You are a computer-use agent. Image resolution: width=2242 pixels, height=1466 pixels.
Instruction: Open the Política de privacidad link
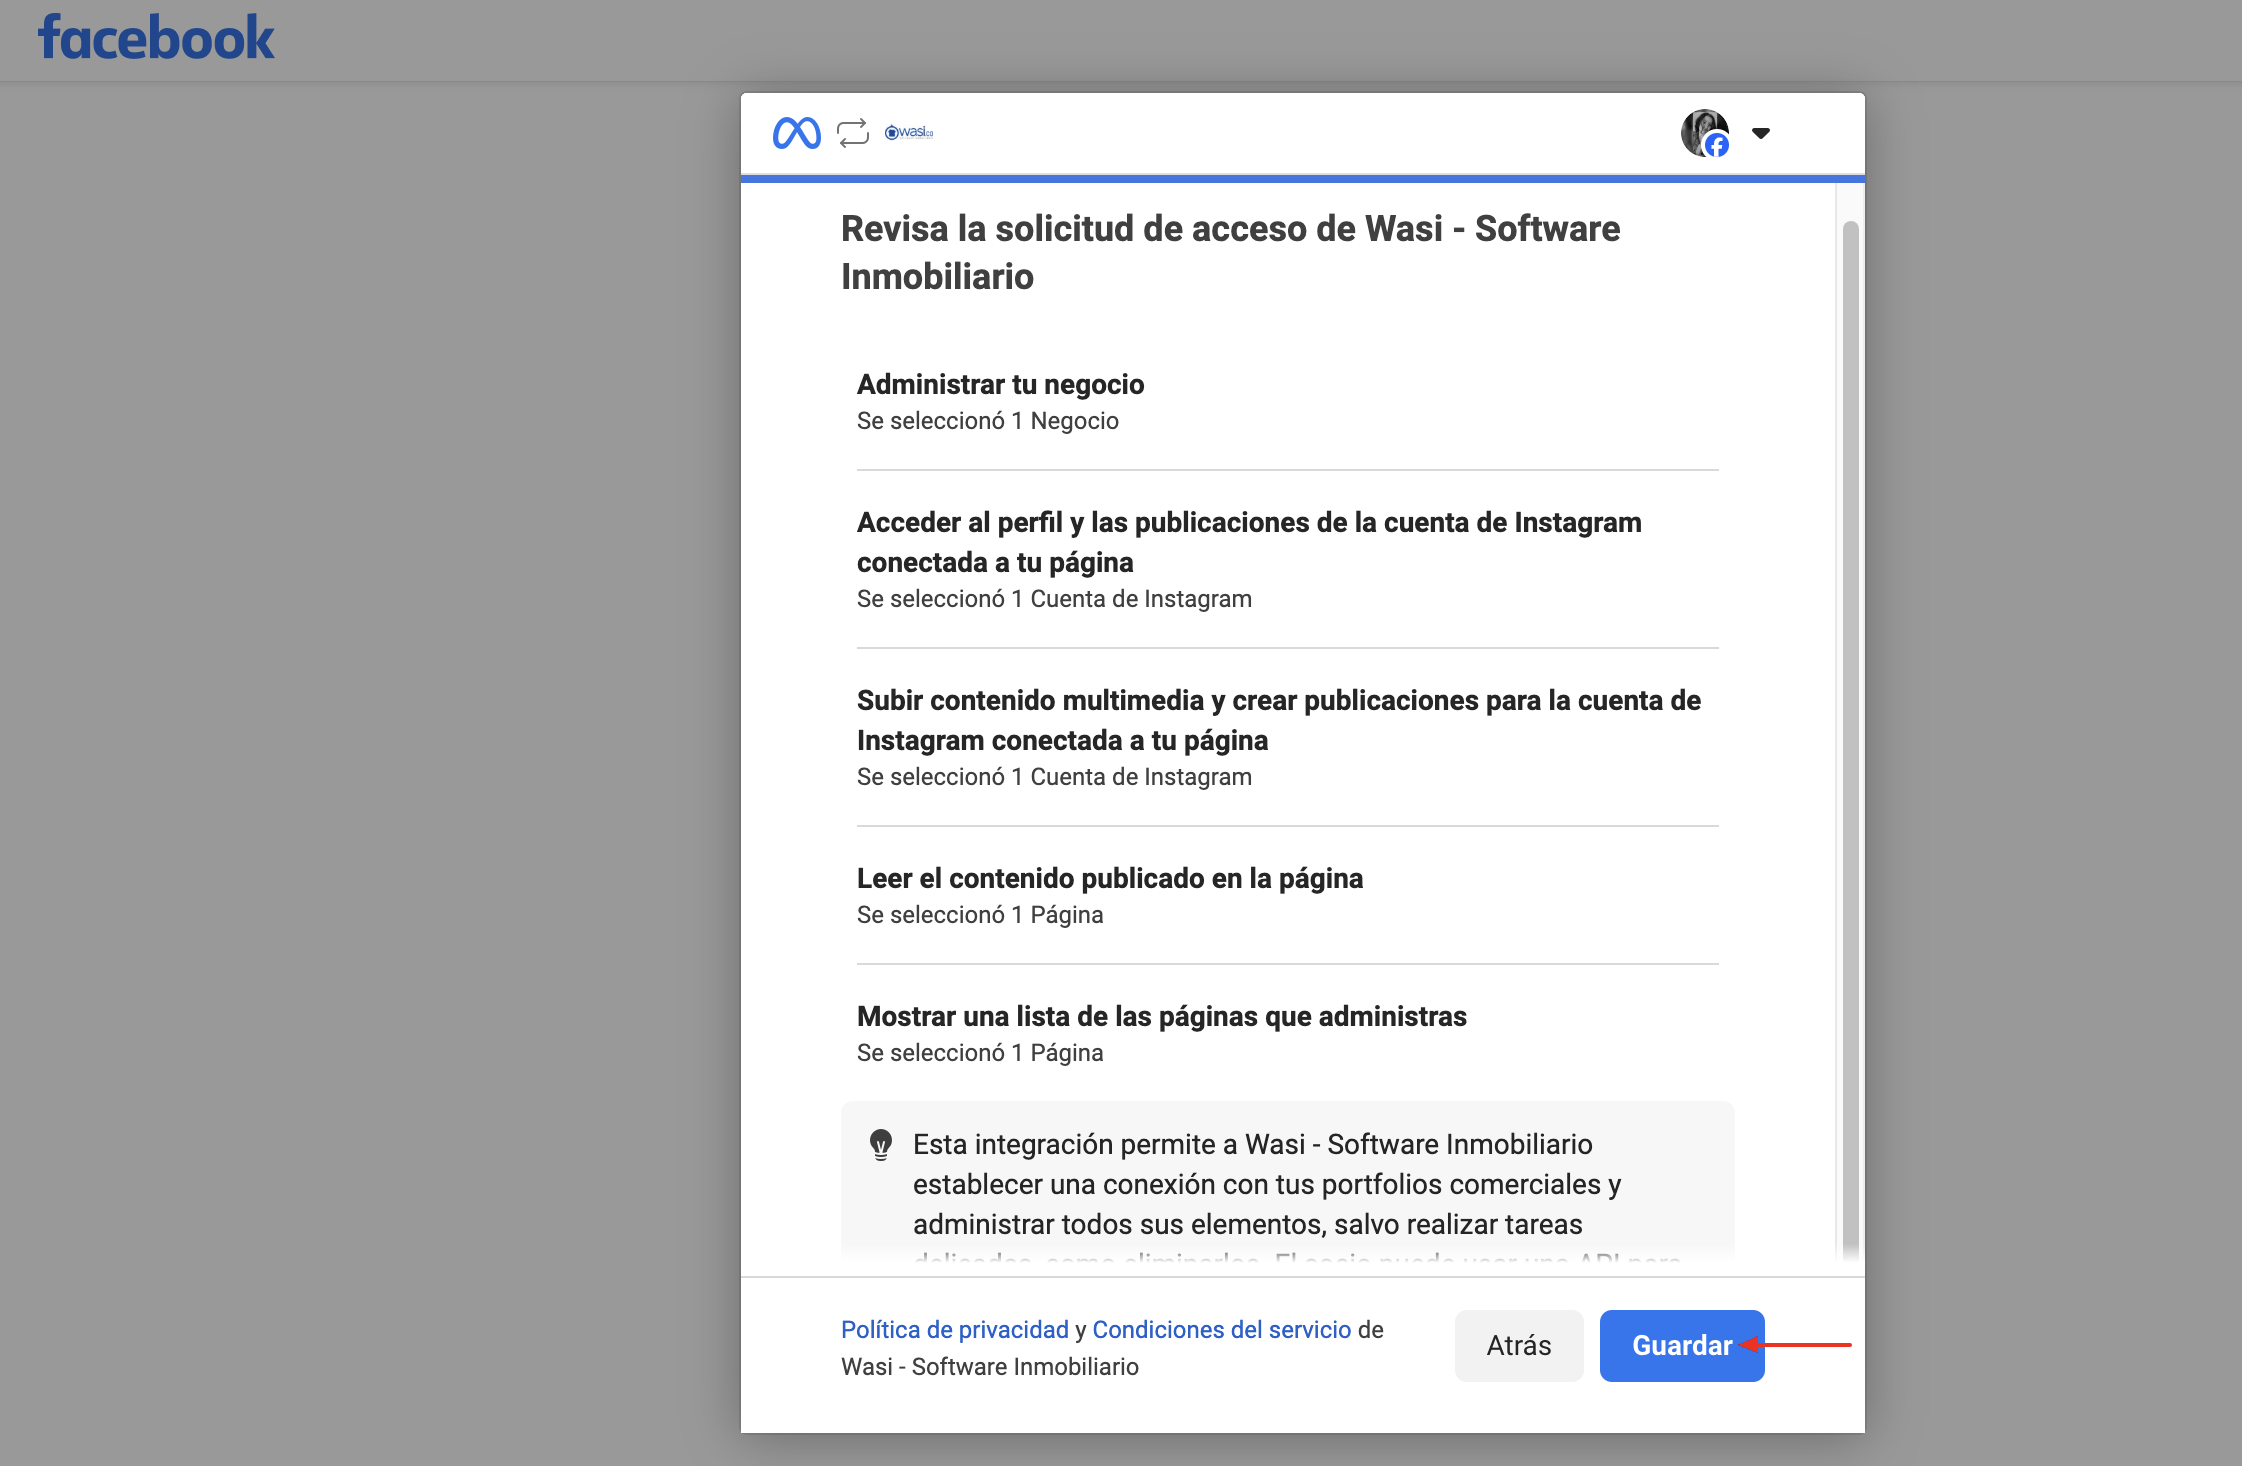pyautogui.click(x=954, y=1330)
